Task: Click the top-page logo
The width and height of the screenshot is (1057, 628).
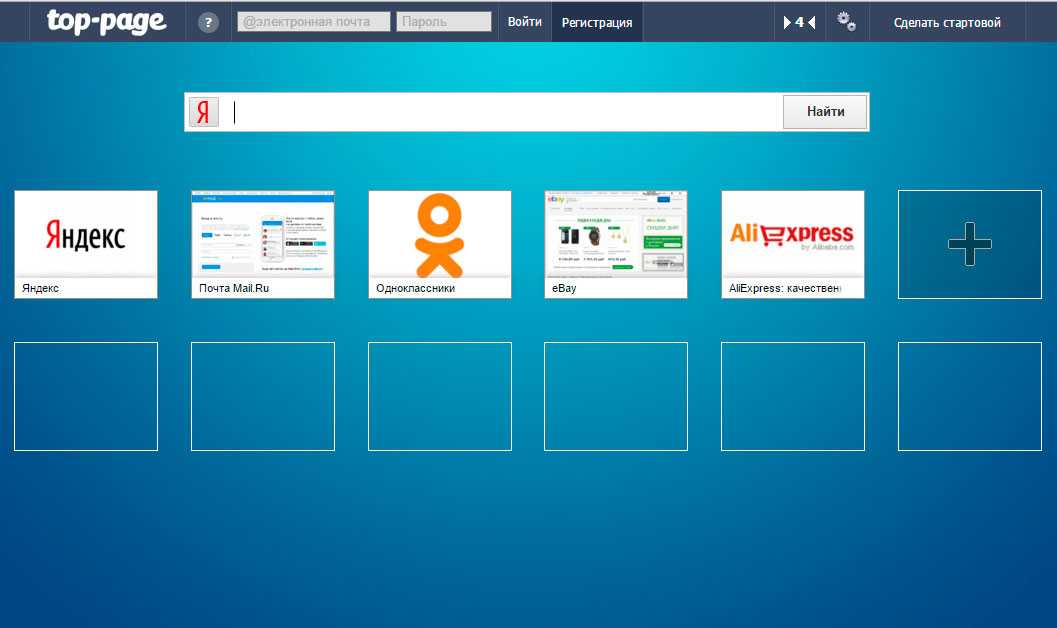Action: pos(106,21)
